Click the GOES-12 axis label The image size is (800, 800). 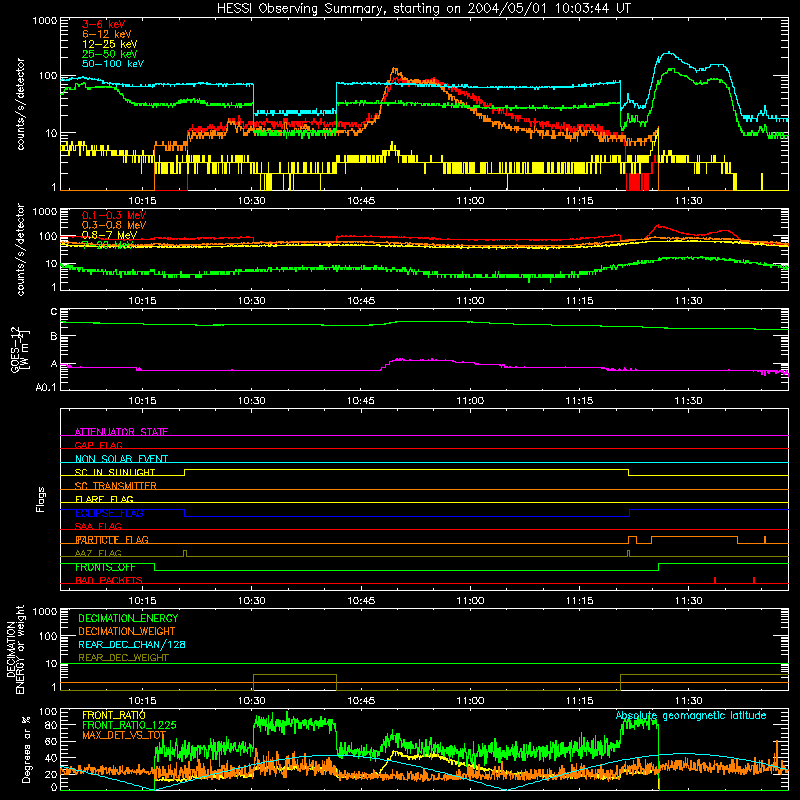pos(20,349)
